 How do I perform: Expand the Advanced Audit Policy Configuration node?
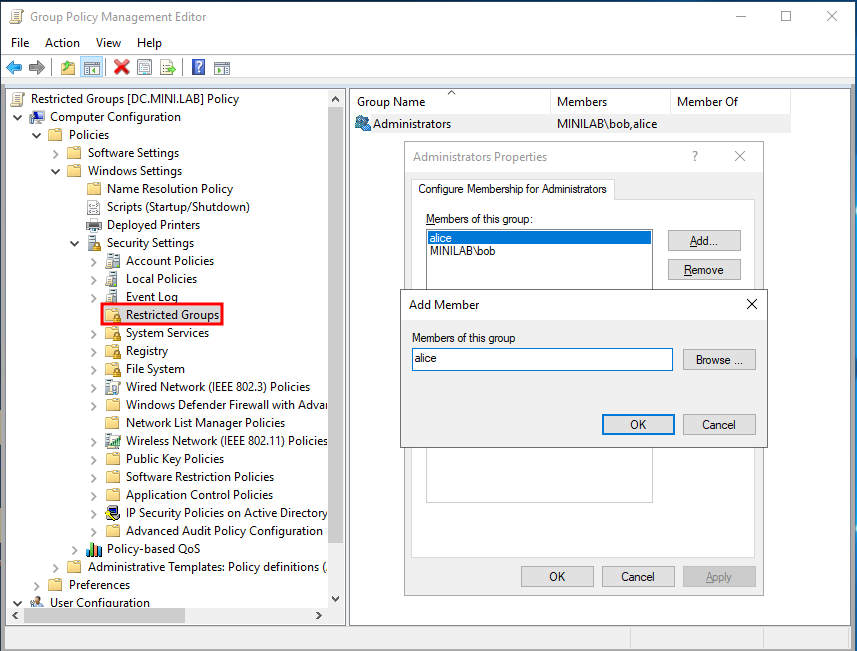(x=93, y=532)
